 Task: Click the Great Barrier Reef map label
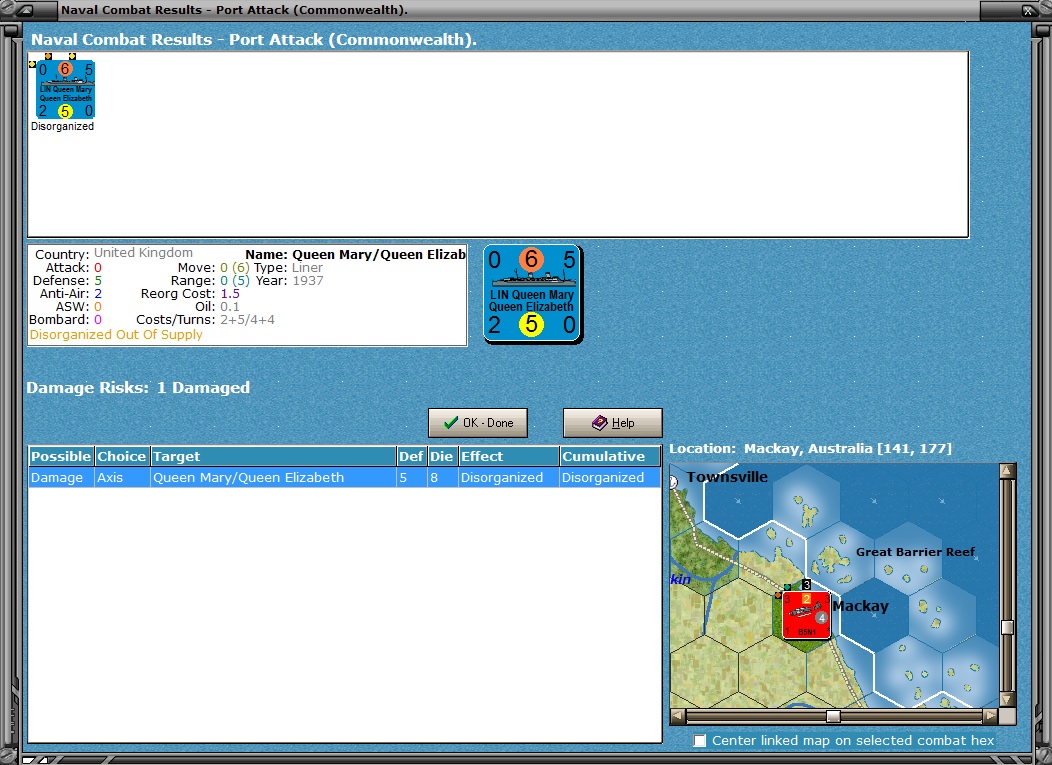[915, 552]
